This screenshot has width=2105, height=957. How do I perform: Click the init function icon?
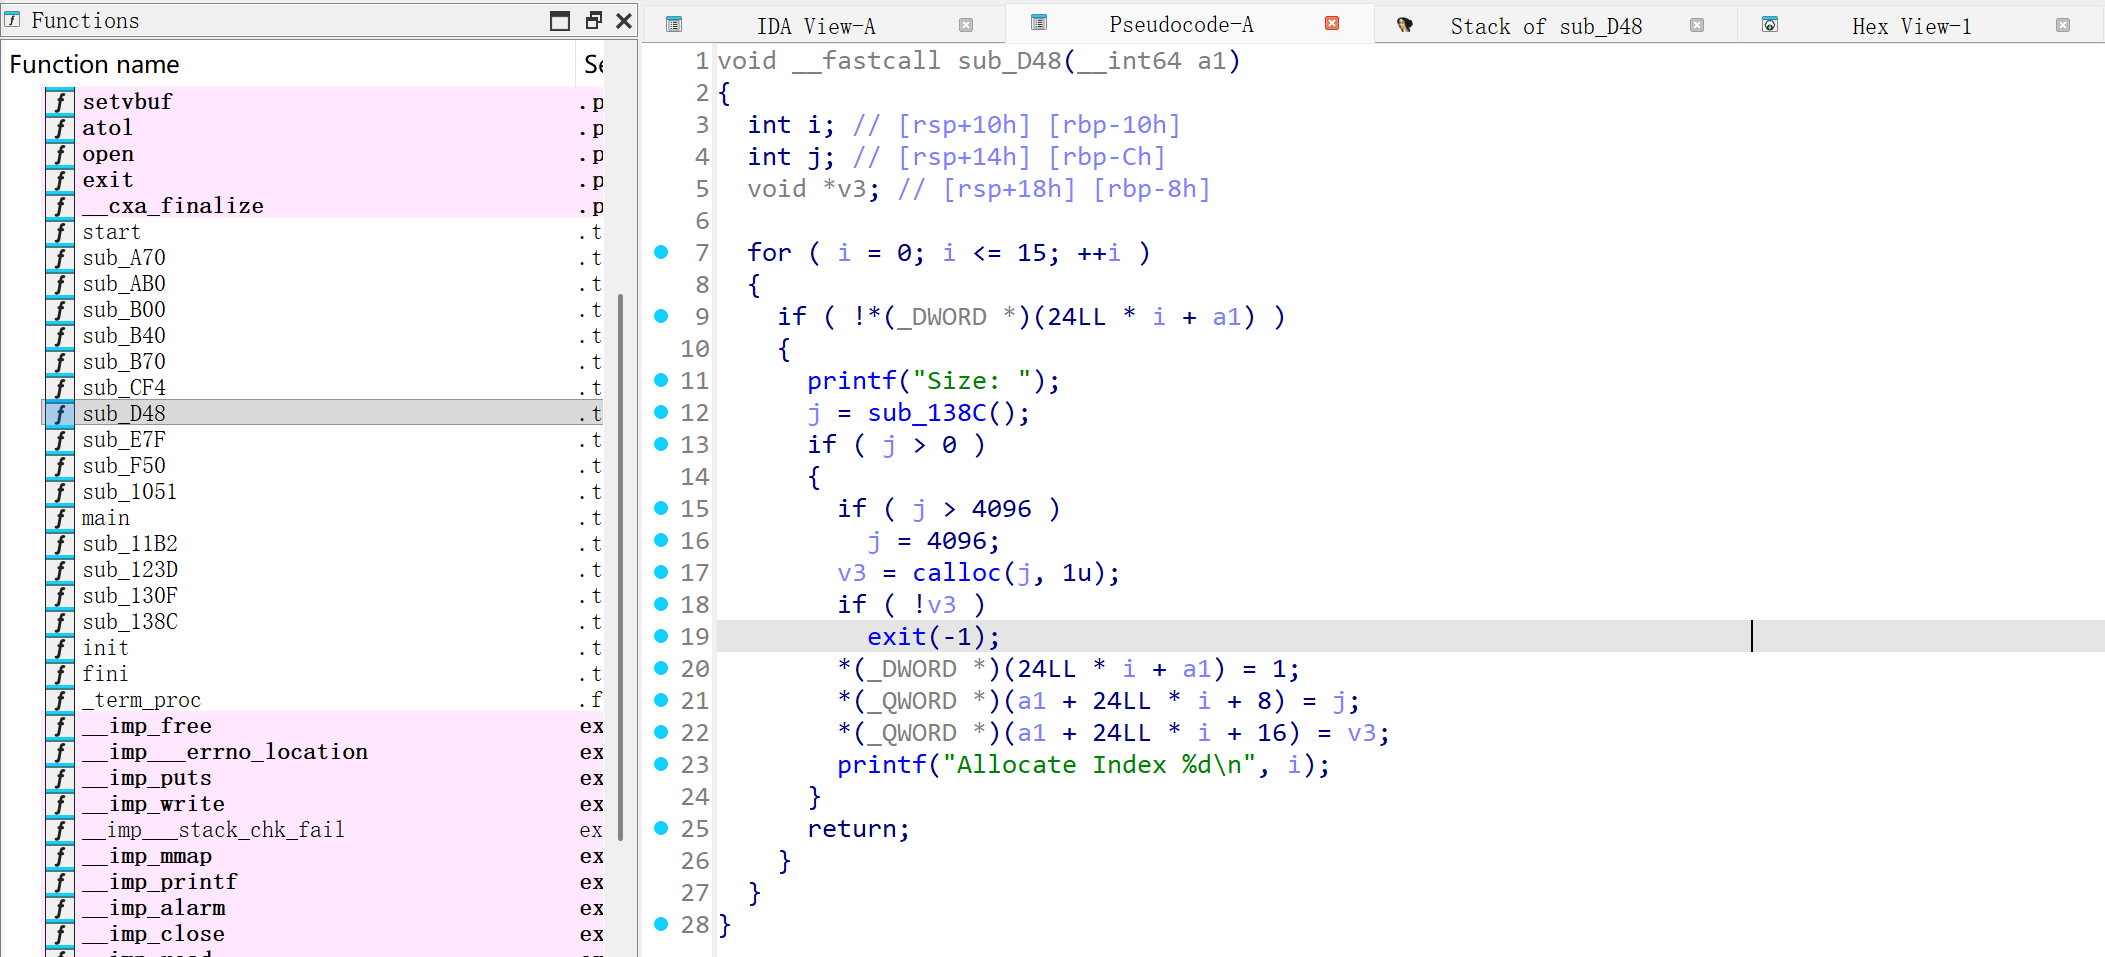click(60, 648)
